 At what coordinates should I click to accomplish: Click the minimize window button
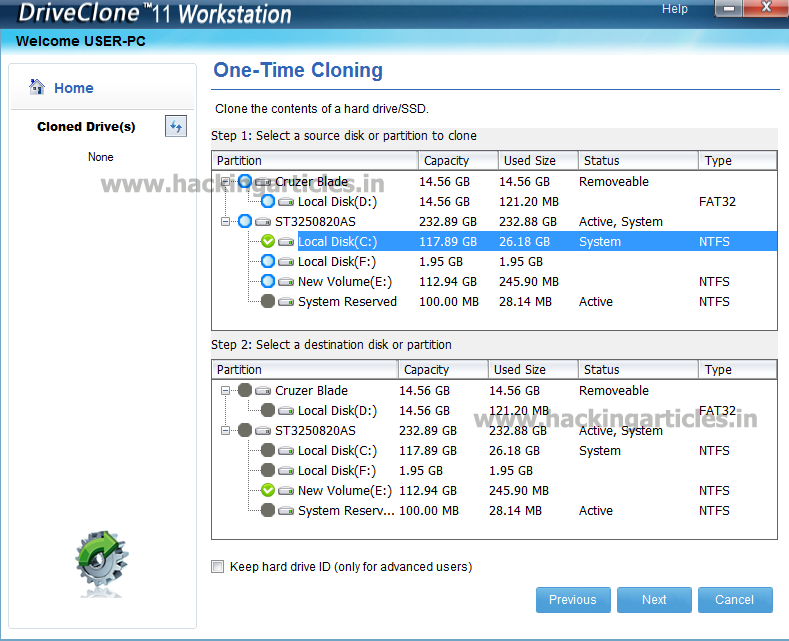729,8
